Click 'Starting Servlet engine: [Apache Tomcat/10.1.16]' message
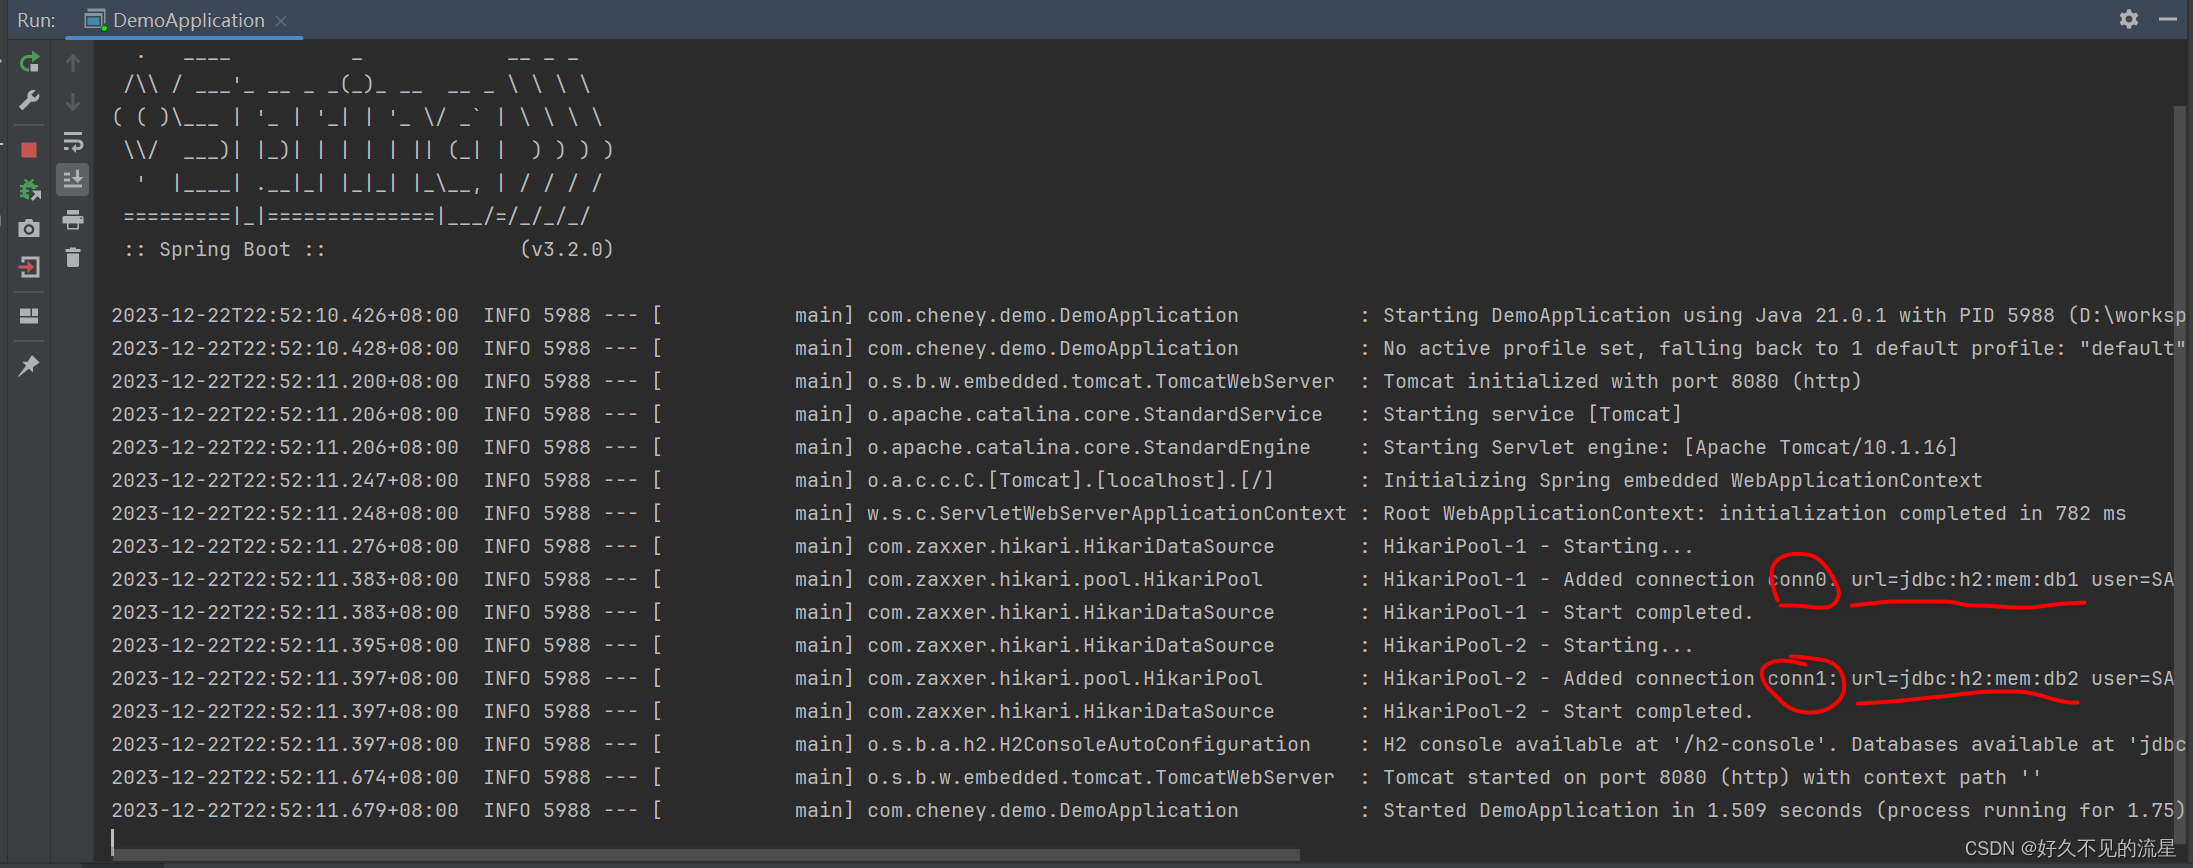This screenshot has height=868, width=2193. point(1670,447)
